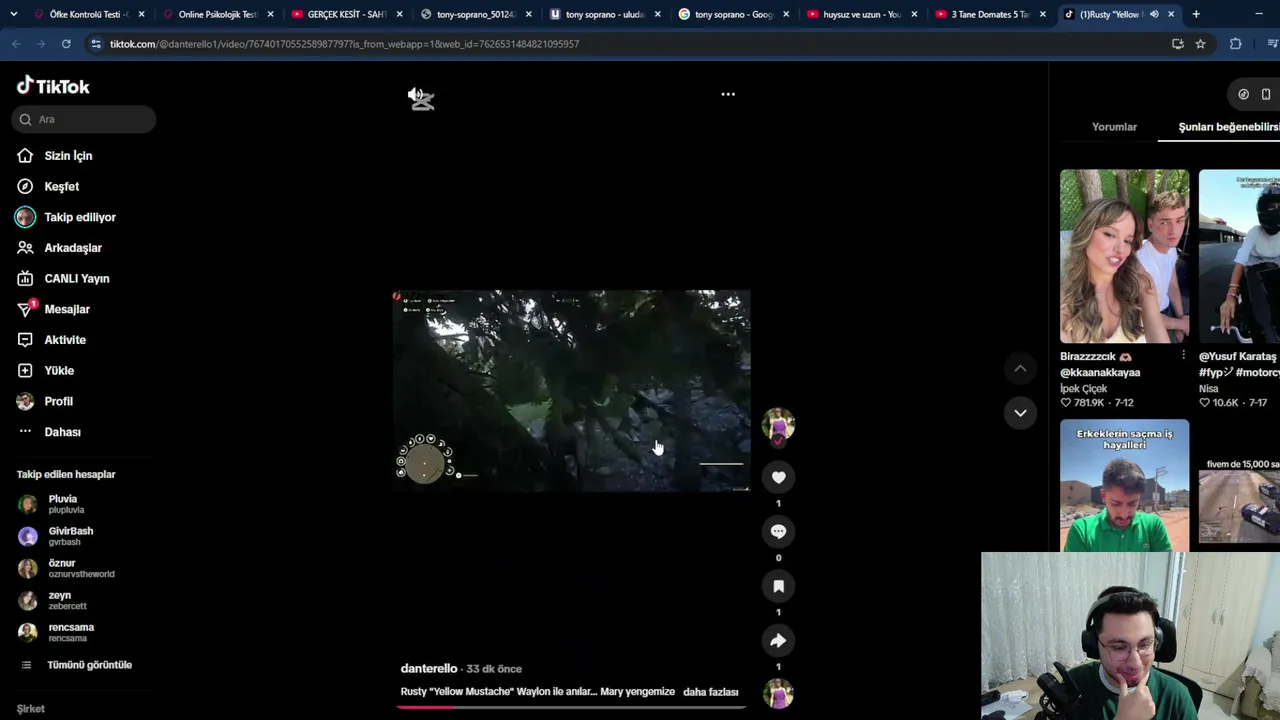Go to the next video
1280x720 pixels.
point(1020,413)
